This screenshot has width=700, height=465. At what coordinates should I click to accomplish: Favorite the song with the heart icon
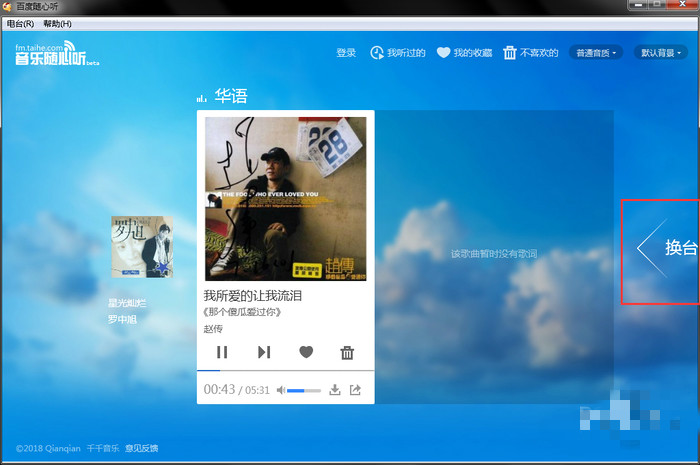click(306, 352)
